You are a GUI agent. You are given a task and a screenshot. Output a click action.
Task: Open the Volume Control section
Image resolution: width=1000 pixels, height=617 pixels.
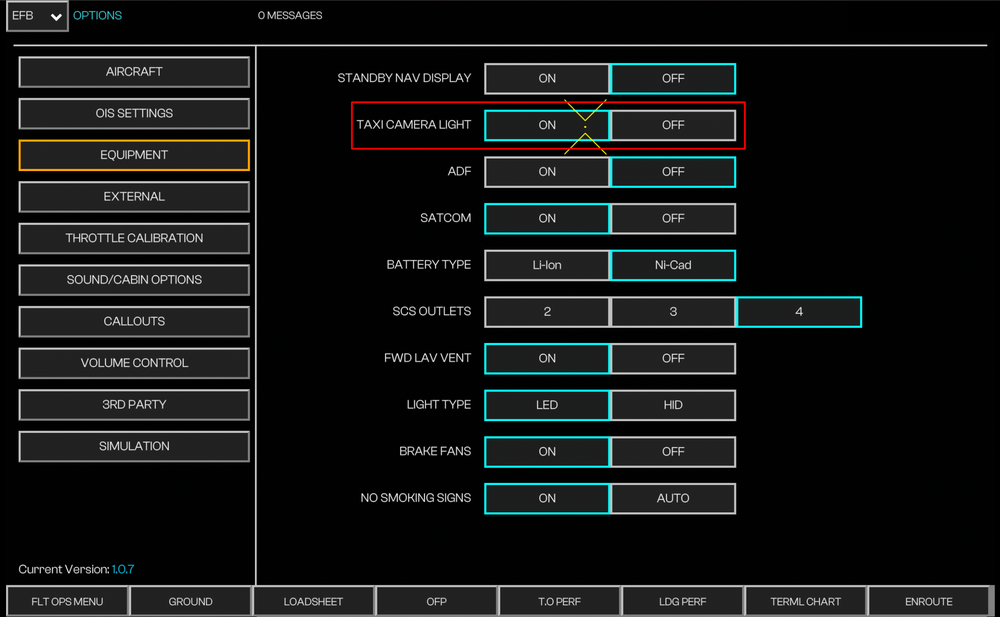click(x=134, y=363)
